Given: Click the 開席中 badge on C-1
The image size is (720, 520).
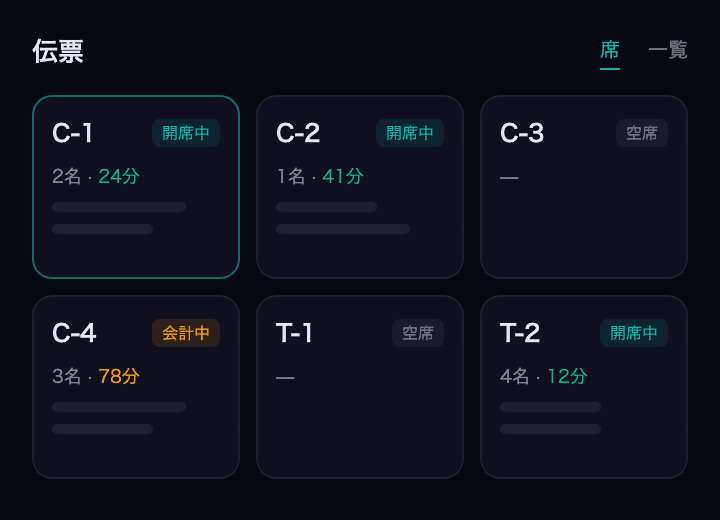Looking at the screenshot, I should pyautogui.click(x=186, y=133).
